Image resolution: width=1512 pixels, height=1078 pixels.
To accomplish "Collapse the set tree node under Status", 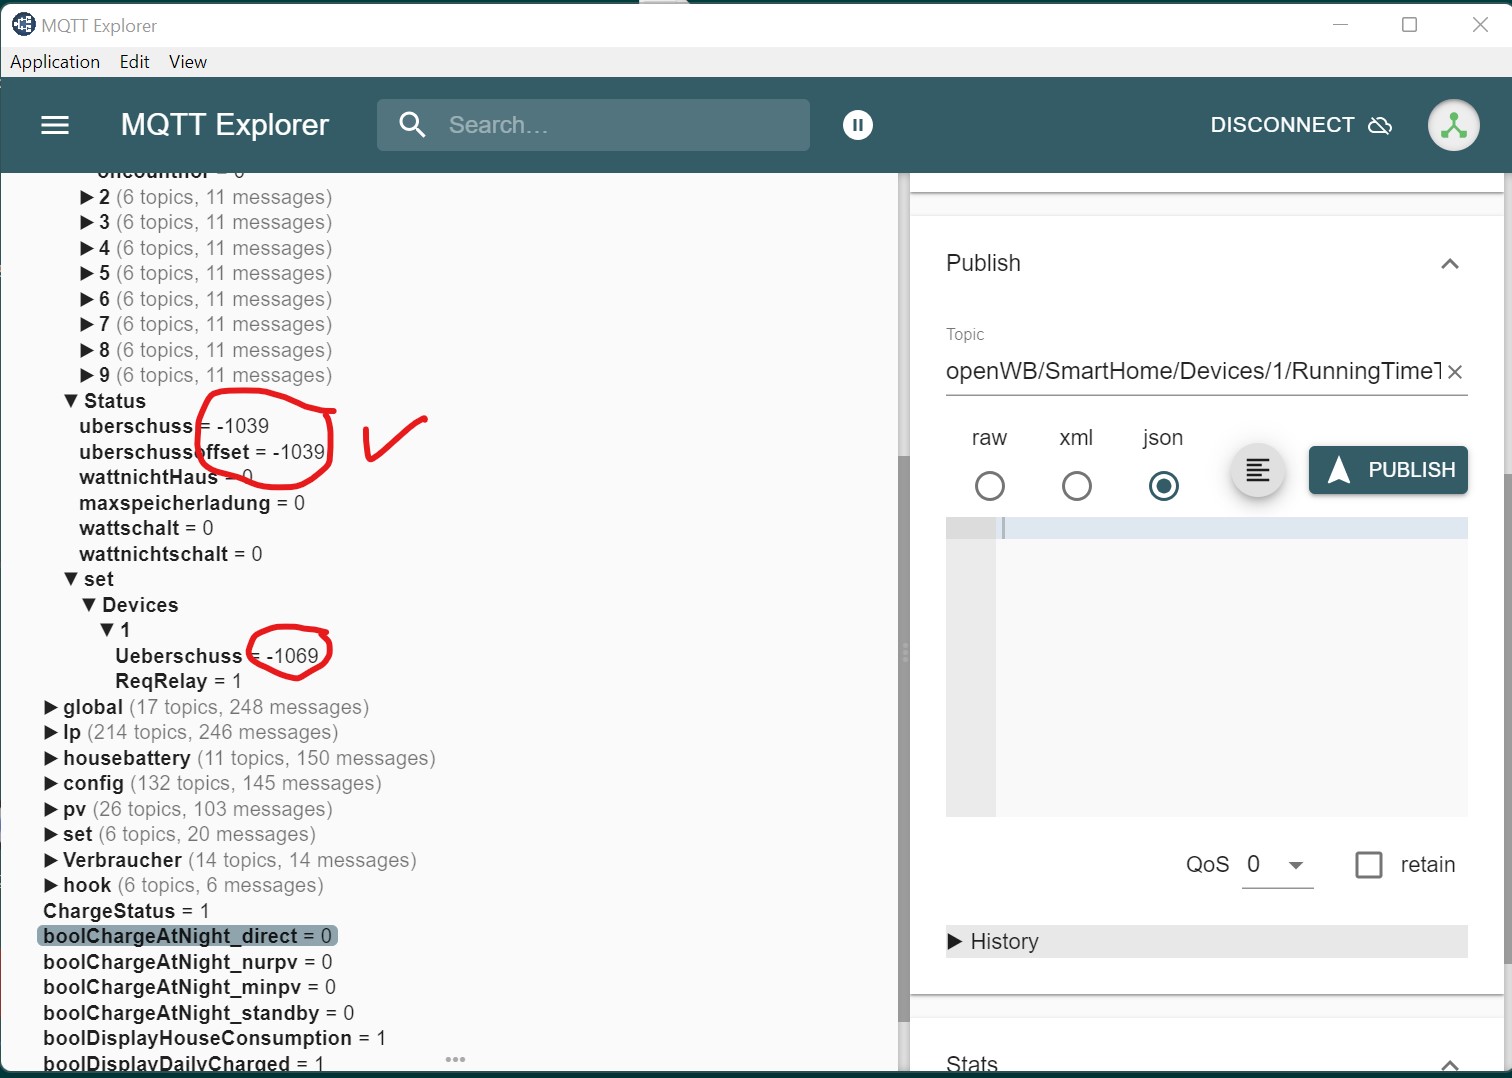I will [71, 579].
